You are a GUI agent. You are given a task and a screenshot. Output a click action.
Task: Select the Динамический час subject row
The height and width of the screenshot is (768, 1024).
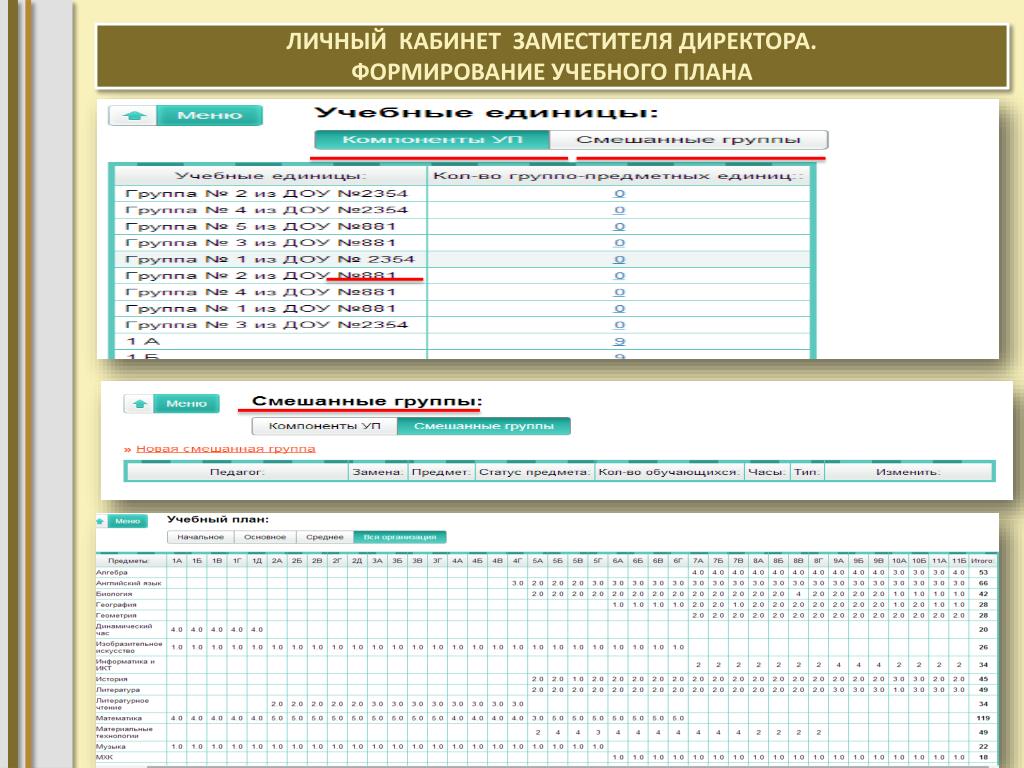547,630
